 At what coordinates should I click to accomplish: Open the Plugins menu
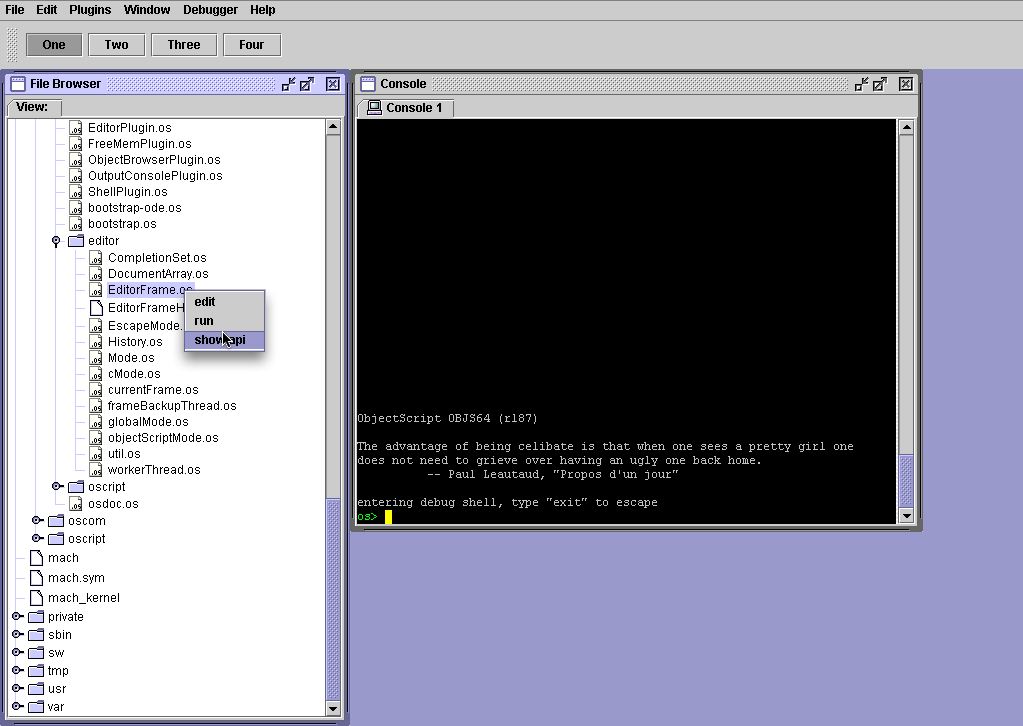[90, 10]
